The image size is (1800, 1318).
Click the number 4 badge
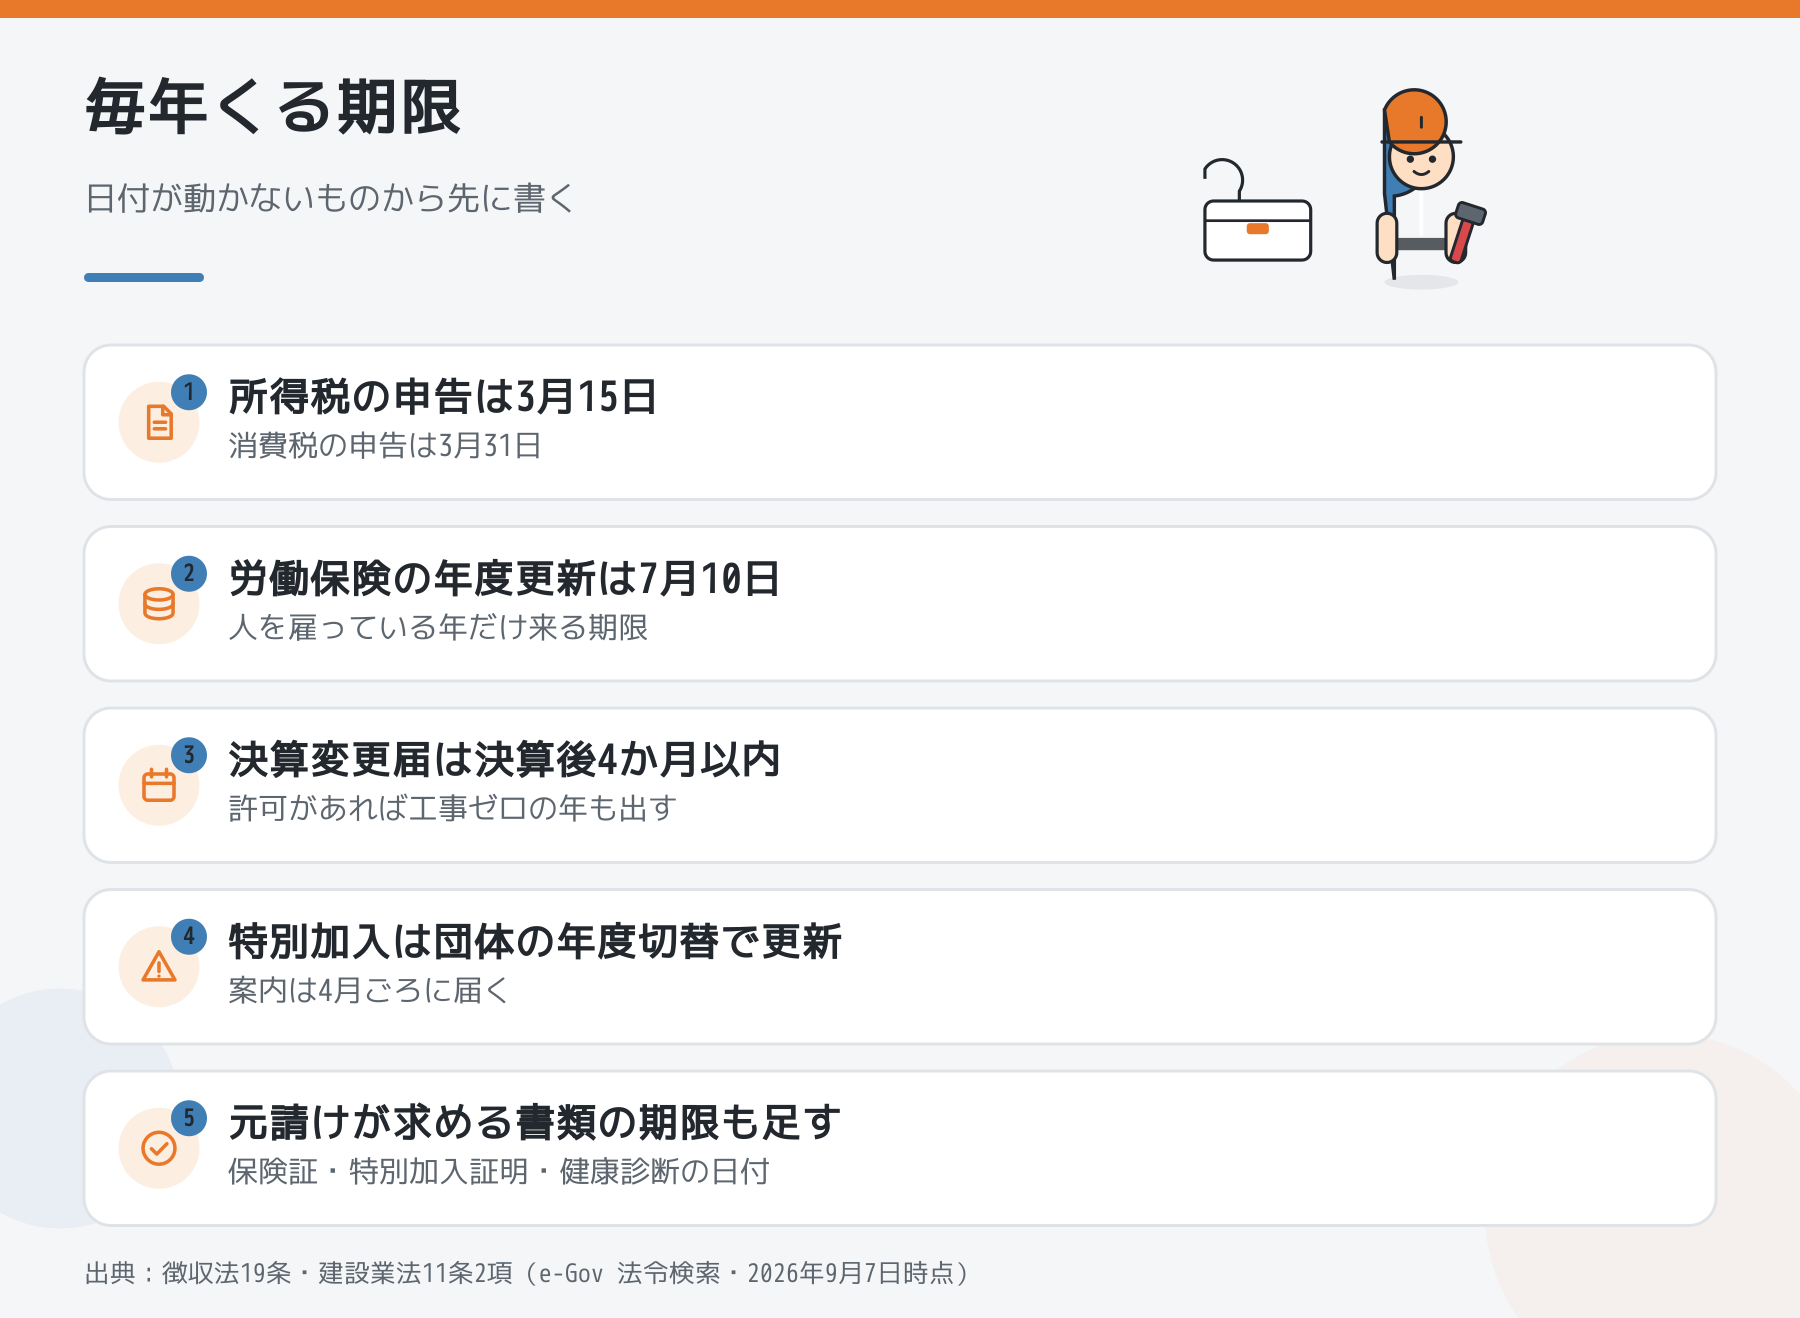click(x=189, y=936)
